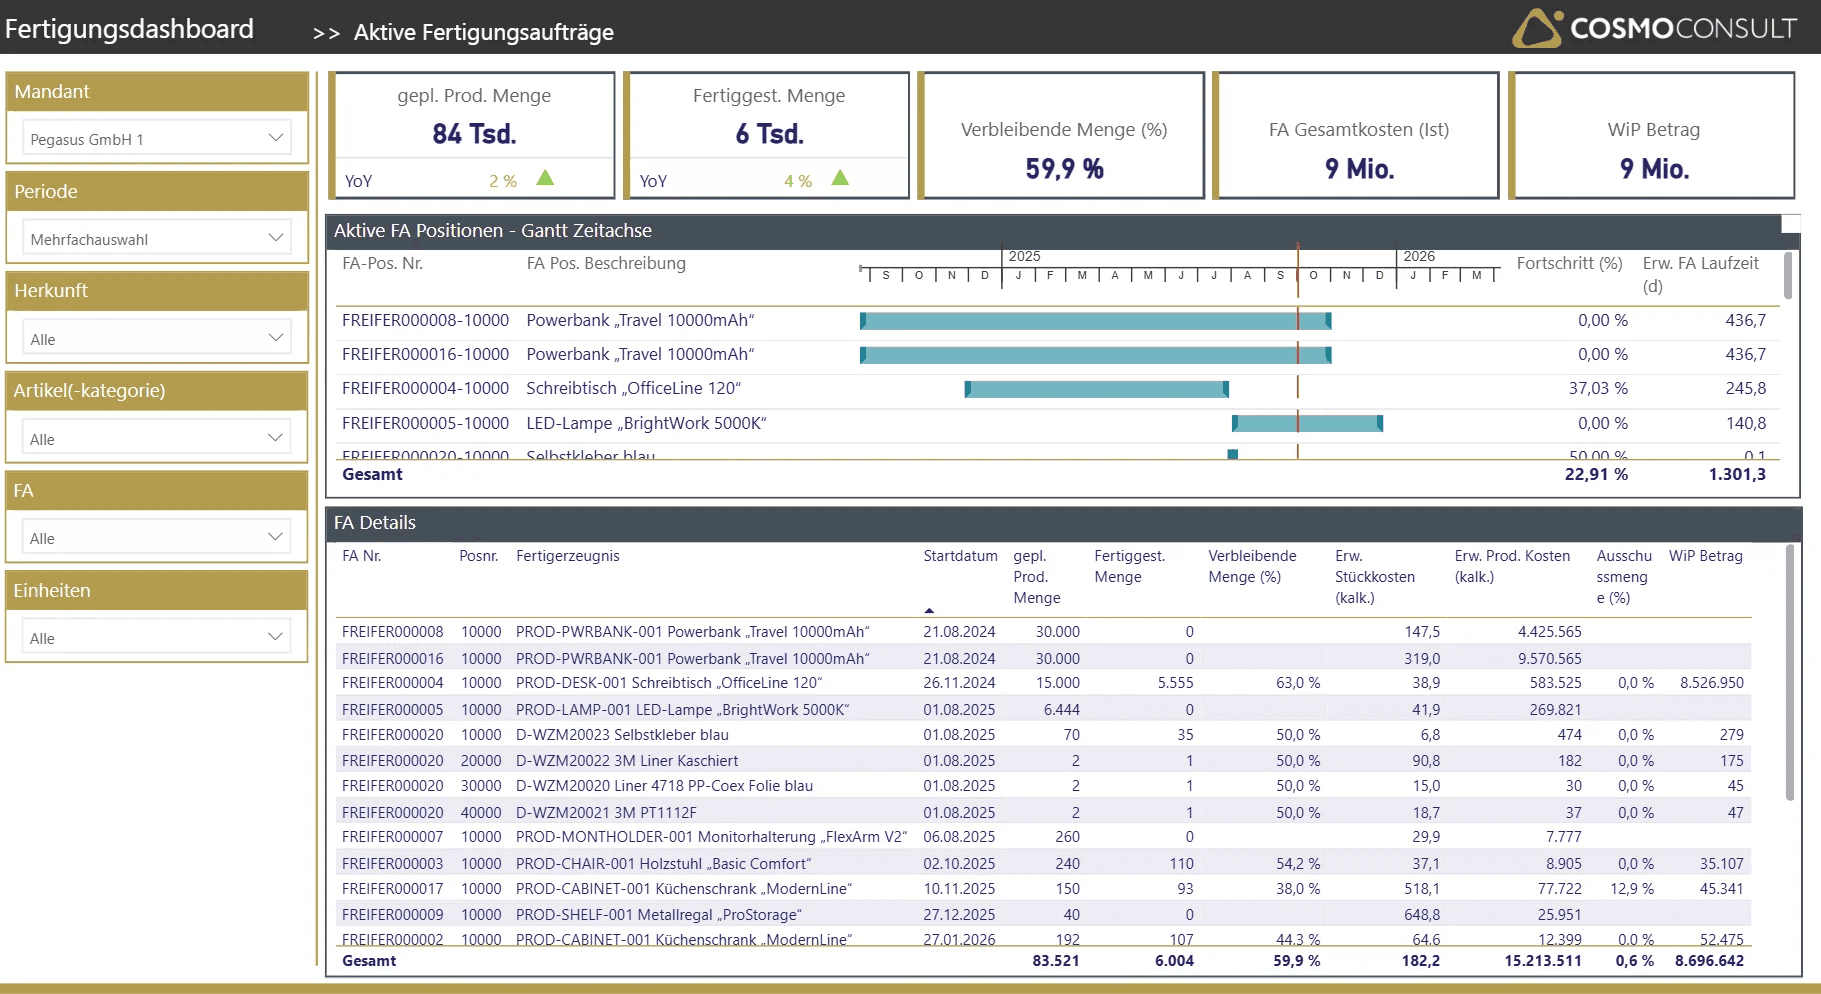Open the FA filter dropdown

tap(157, 537)
